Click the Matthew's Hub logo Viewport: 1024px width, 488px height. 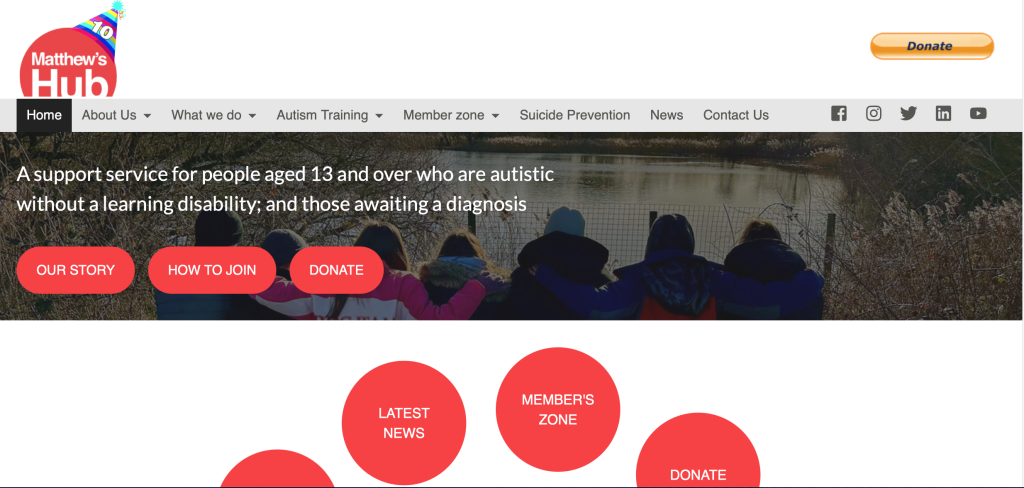coord(69,52)
